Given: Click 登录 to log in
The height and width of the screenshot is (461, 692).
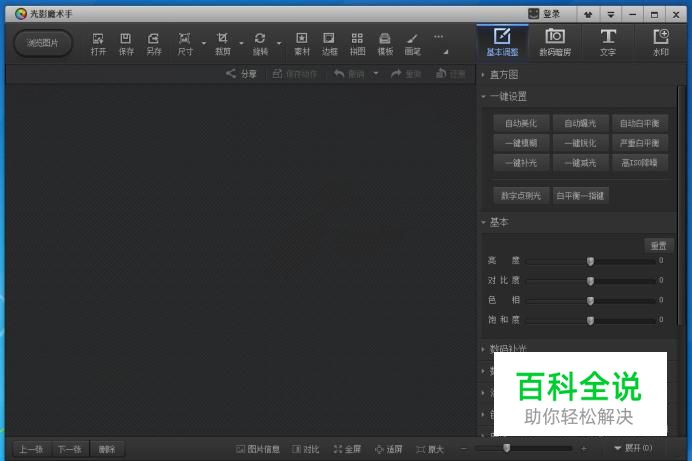Looking at the screenshot, I should click(545, 14).
